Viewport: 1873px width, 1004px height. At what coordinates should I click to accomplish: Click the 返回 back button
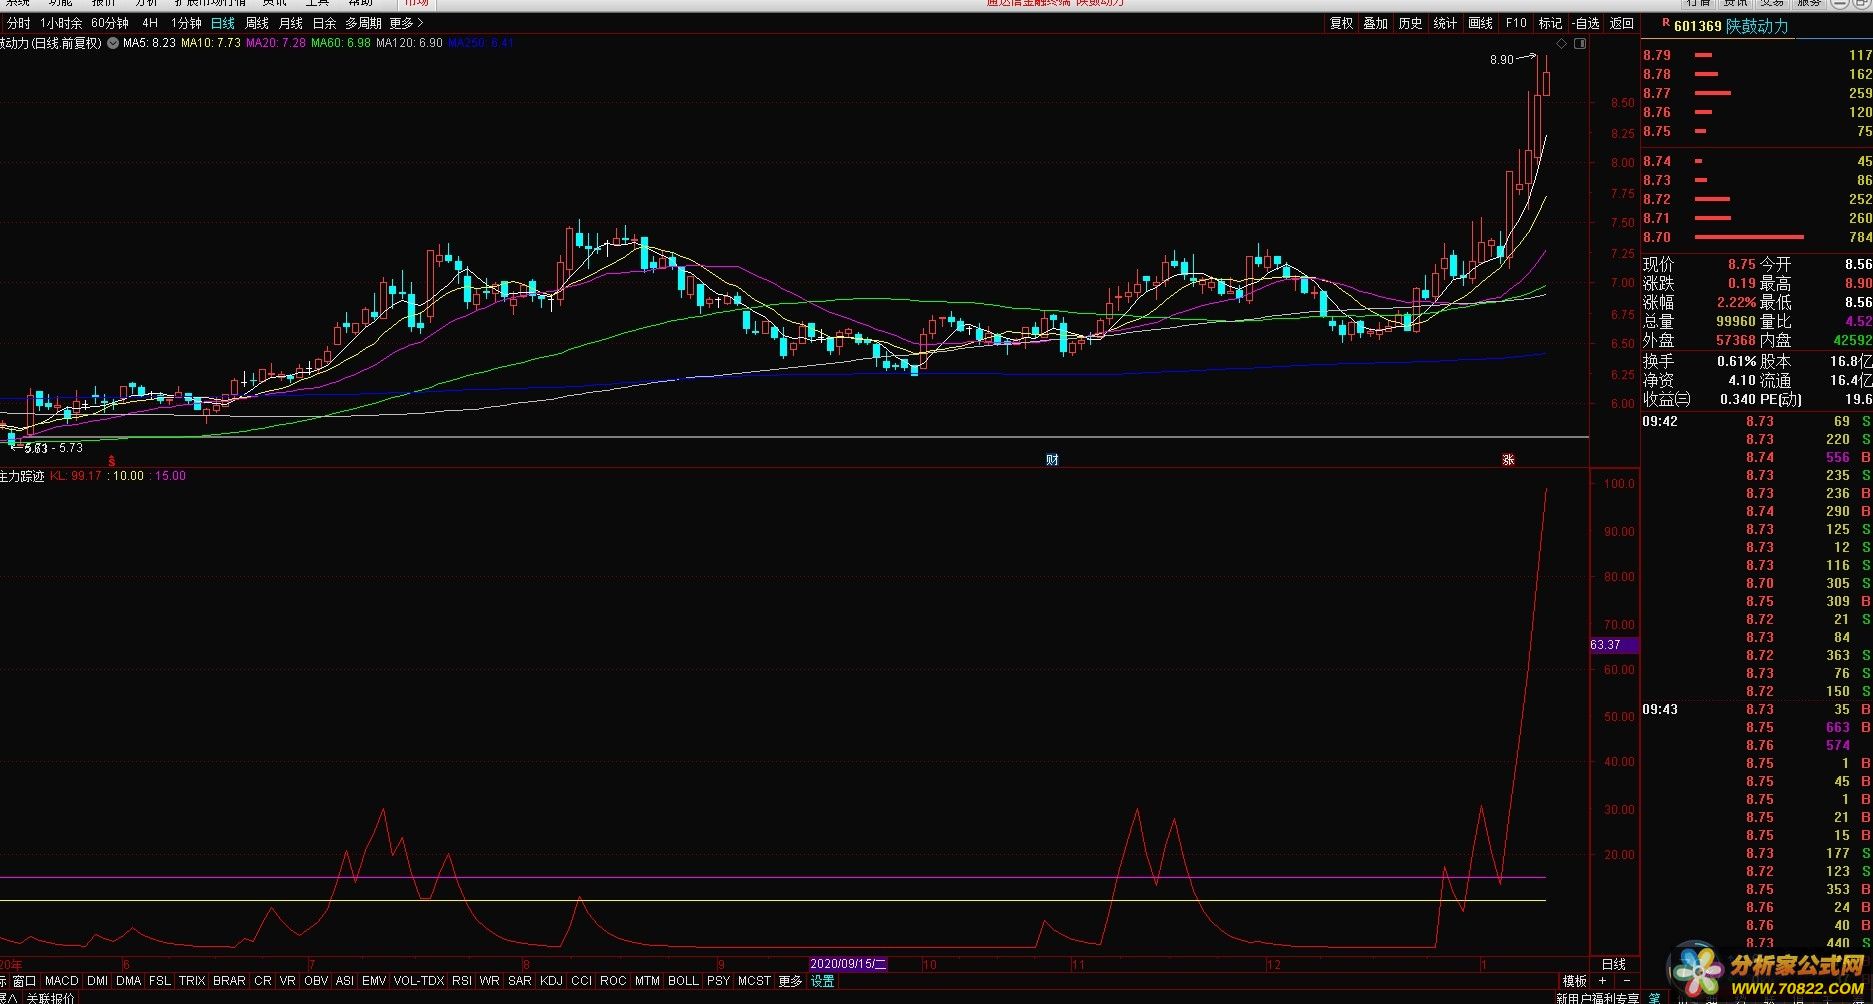click(1622, 23)
